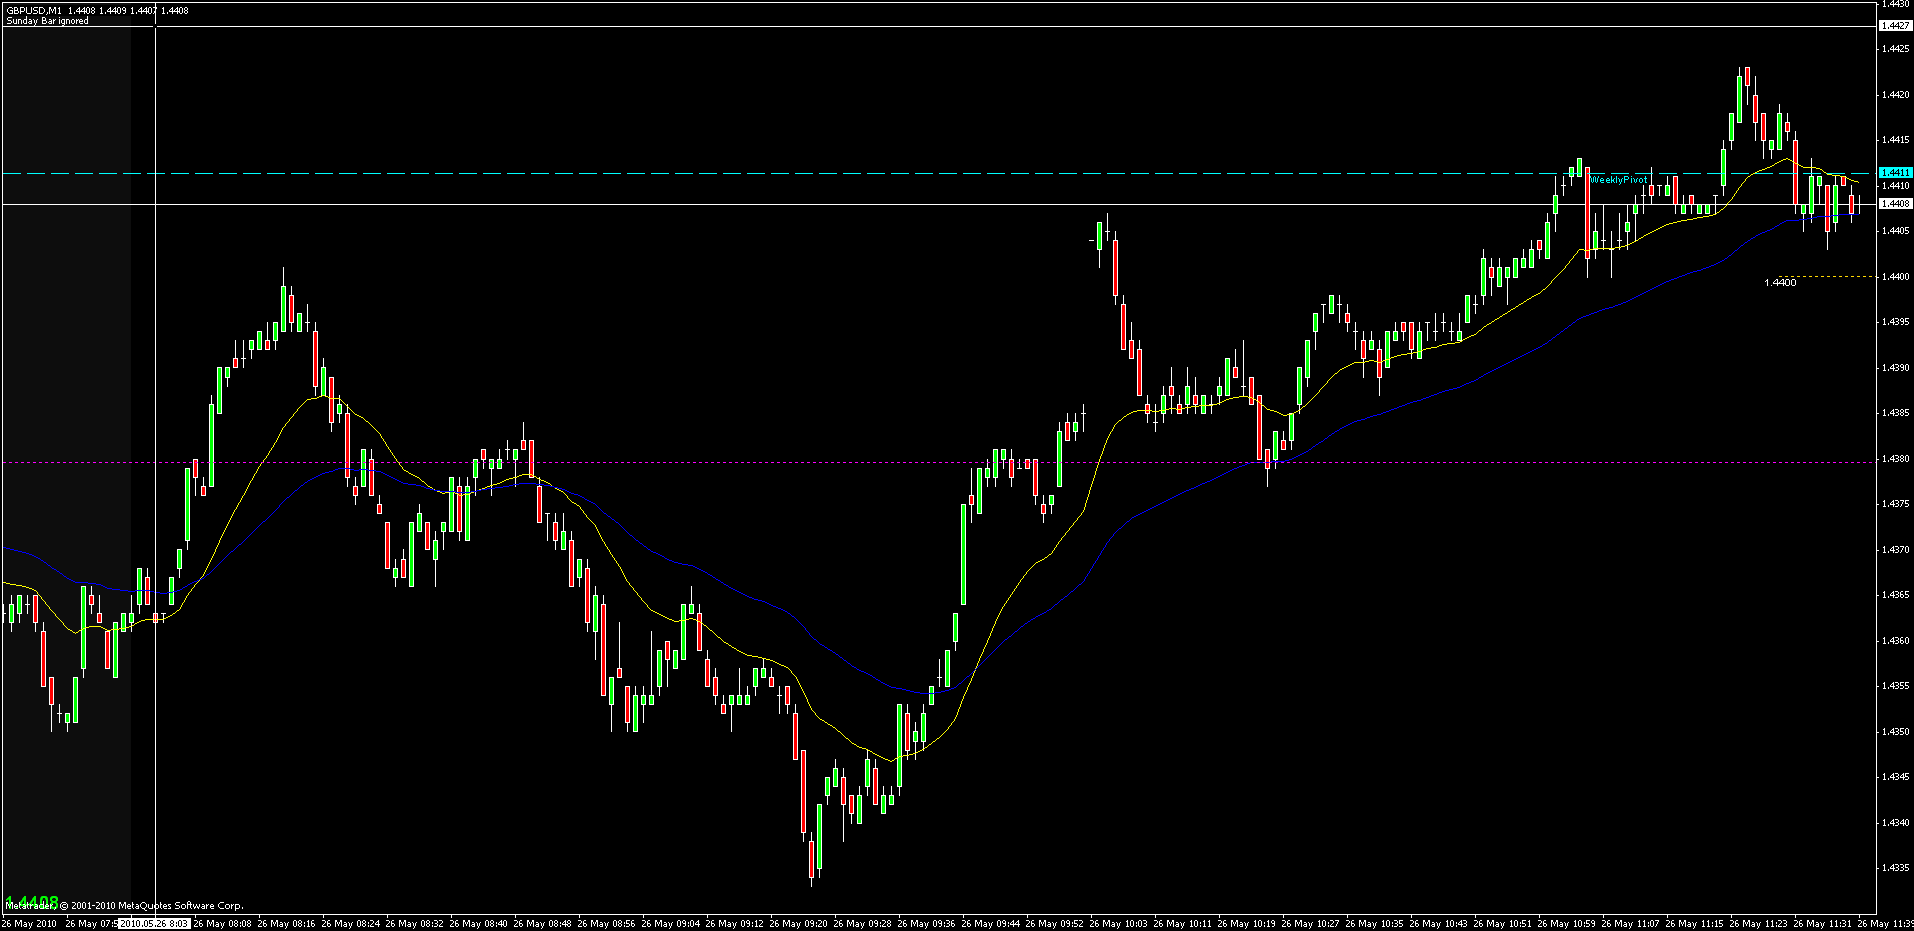Click the 1.4355 price axis label
The height and width of the screenshot is (931, 1914).
1896,686
